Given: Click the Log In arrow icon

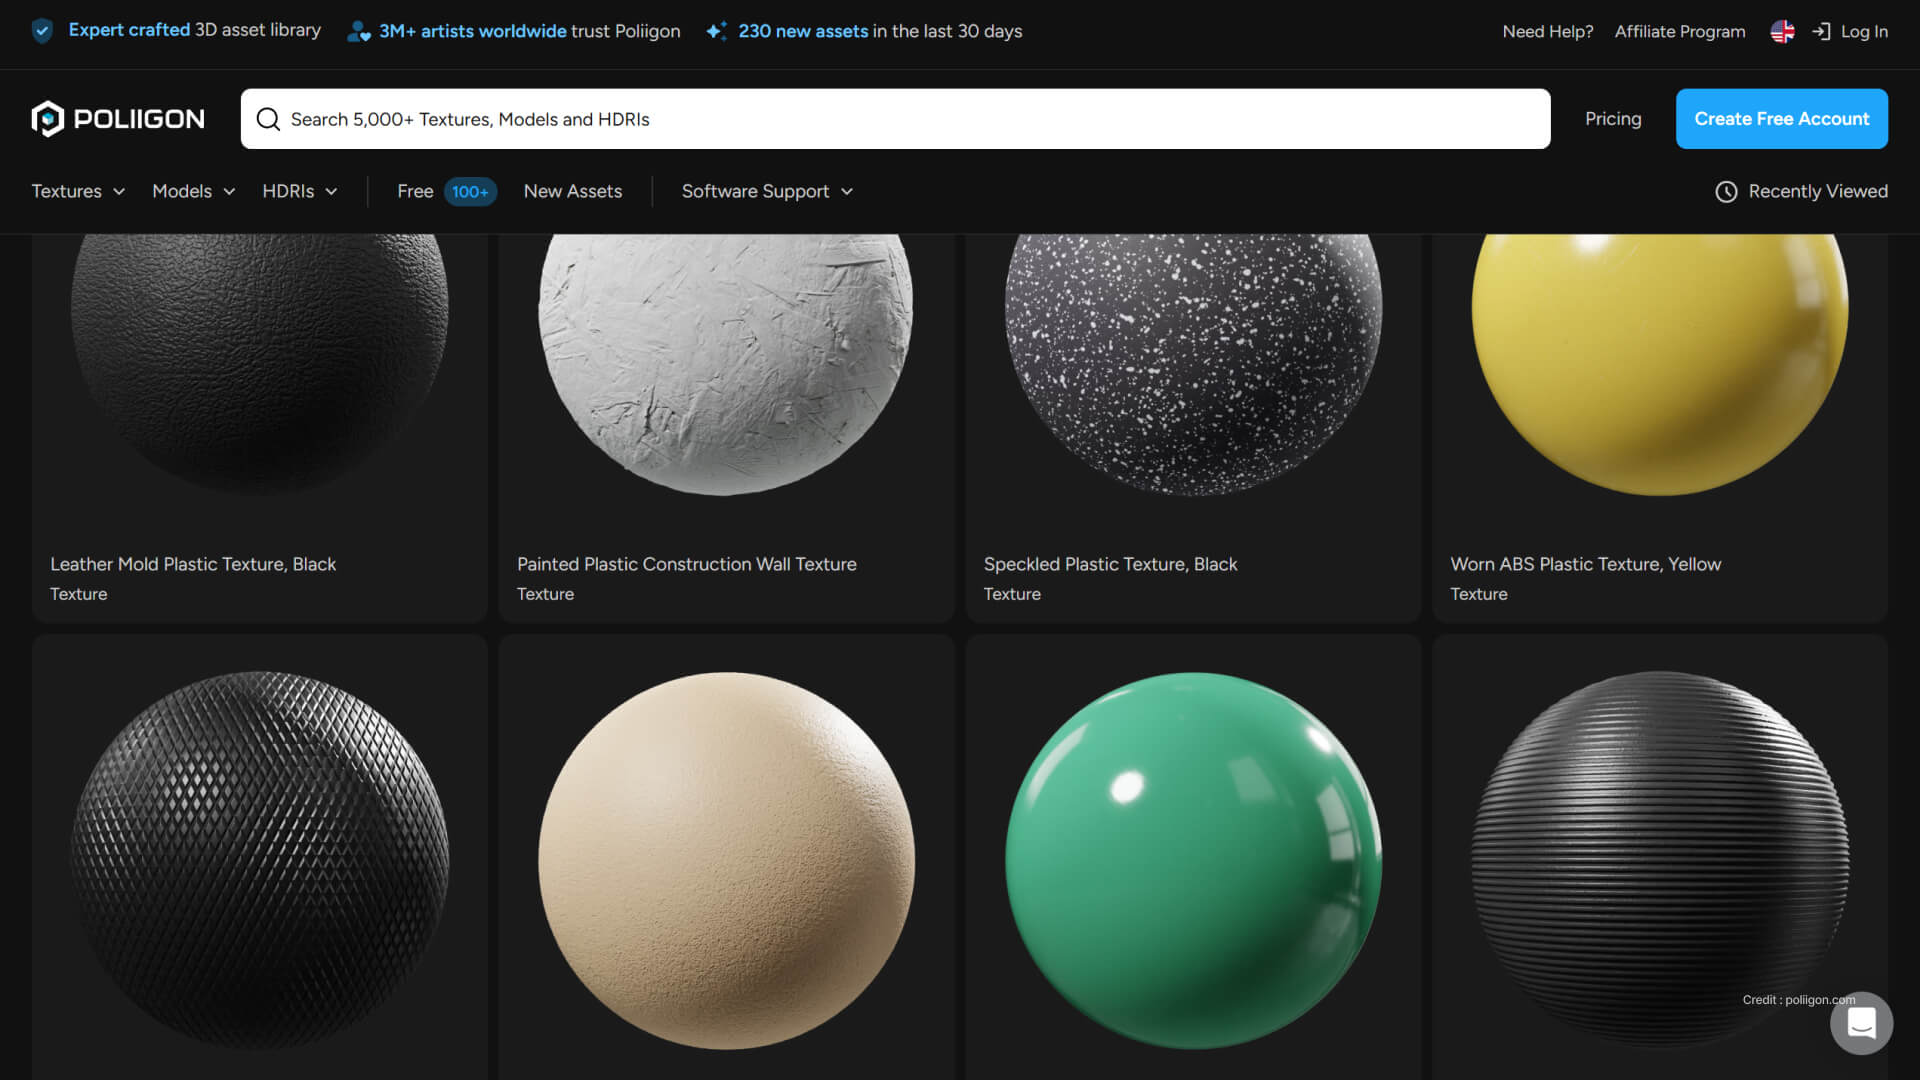Looking at the screenshot, I should [1821, 31].
